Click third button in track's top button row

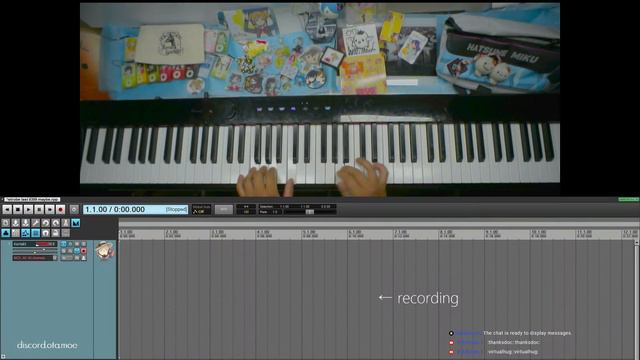click(77, 244)
